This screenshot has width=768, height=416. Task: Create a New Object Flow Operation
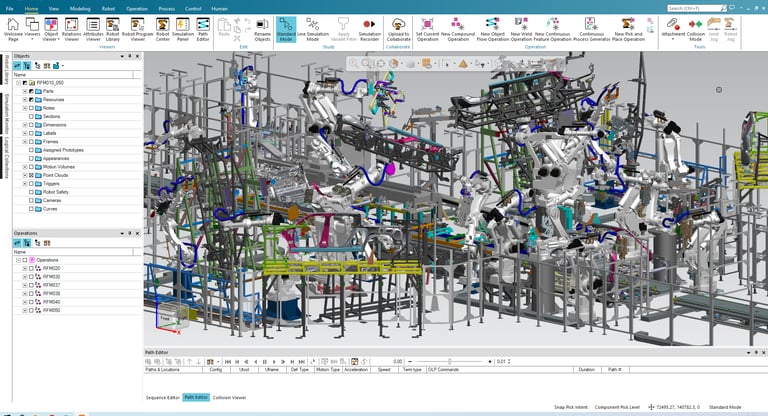point(493,29)
